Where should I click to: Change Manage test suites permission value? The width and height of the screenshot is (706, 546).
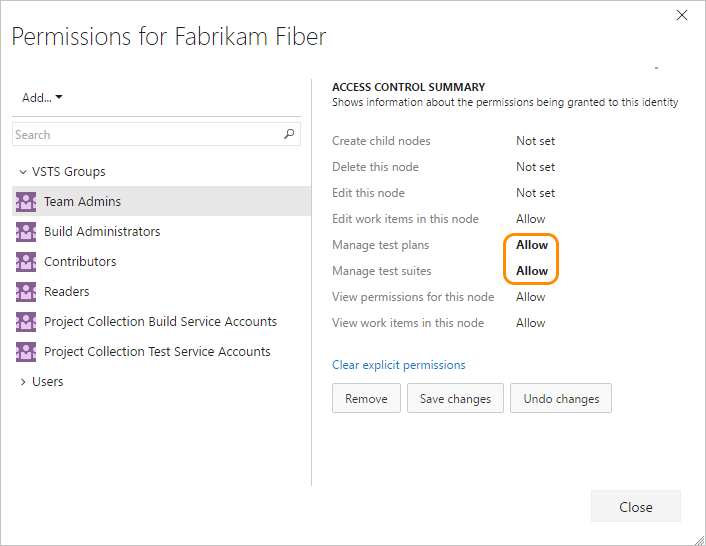[532, 271]
